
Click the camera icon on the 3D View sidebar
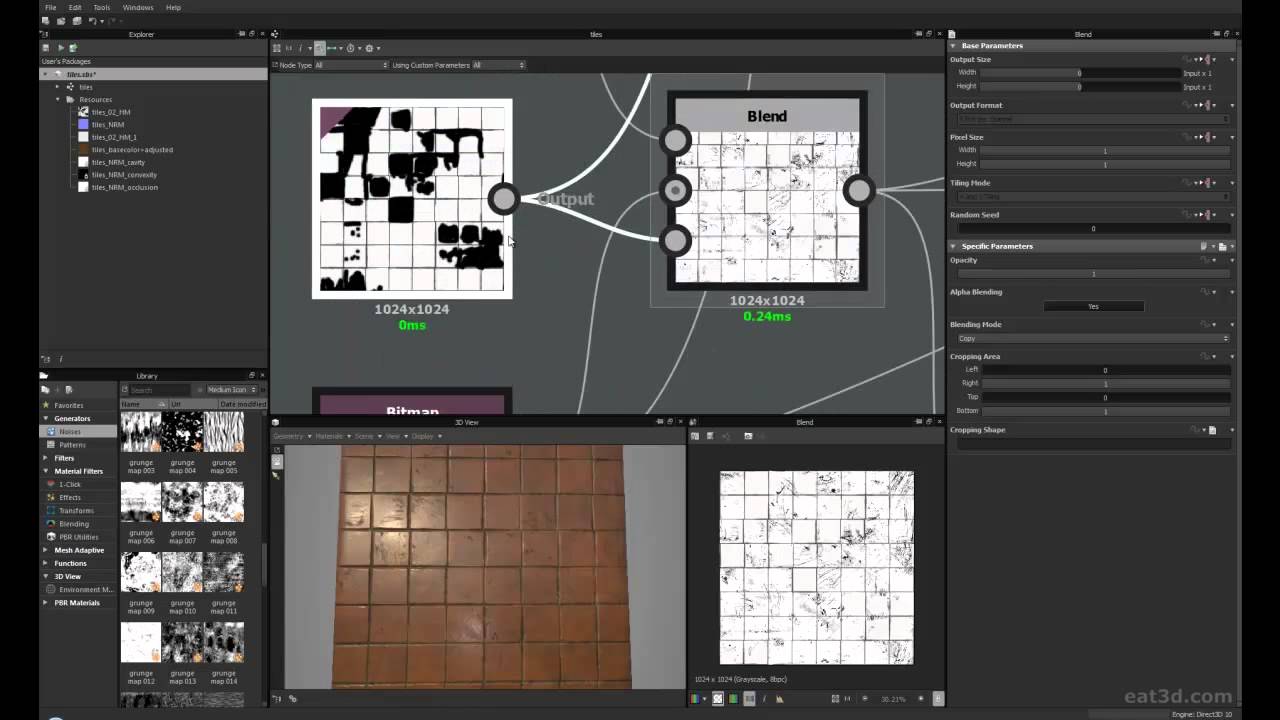click(277, 462)
